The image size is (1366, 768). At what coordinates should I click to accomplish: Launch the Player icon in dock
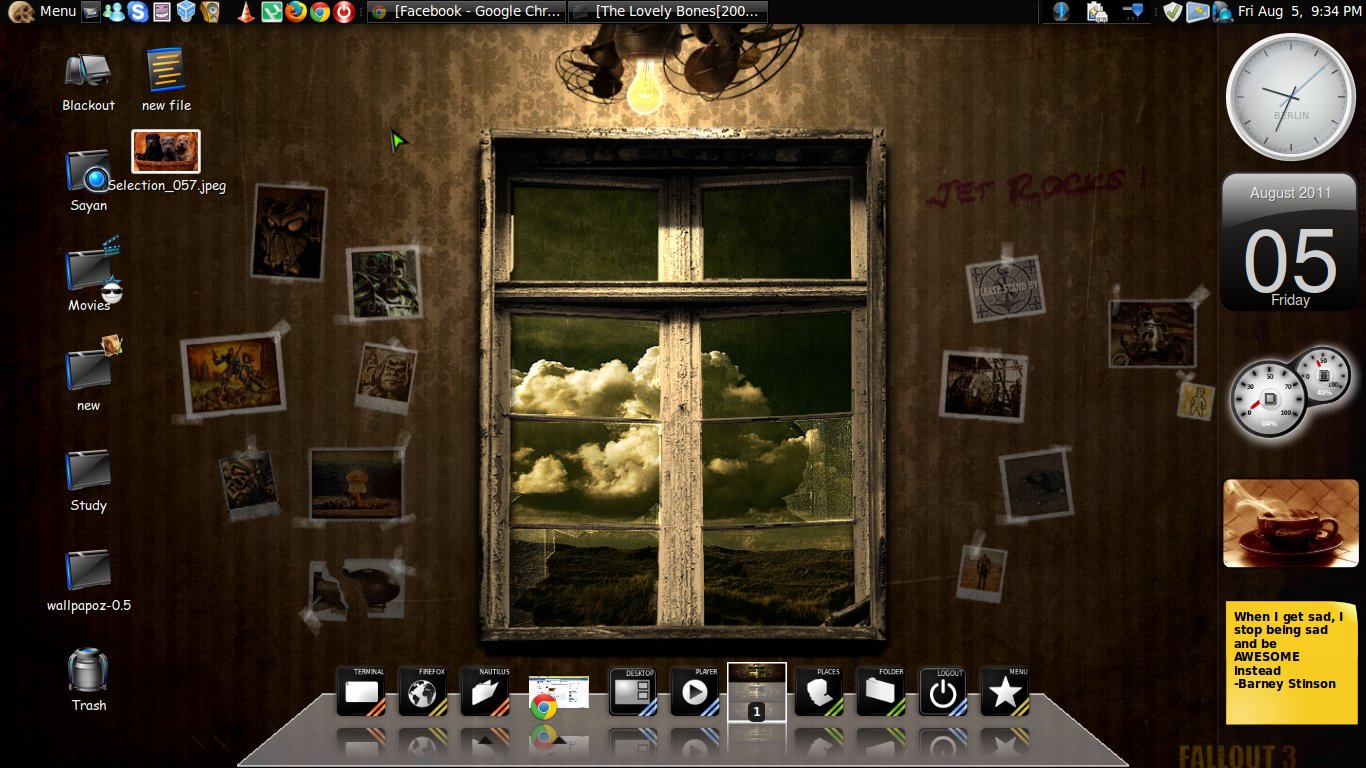[695, 691]
